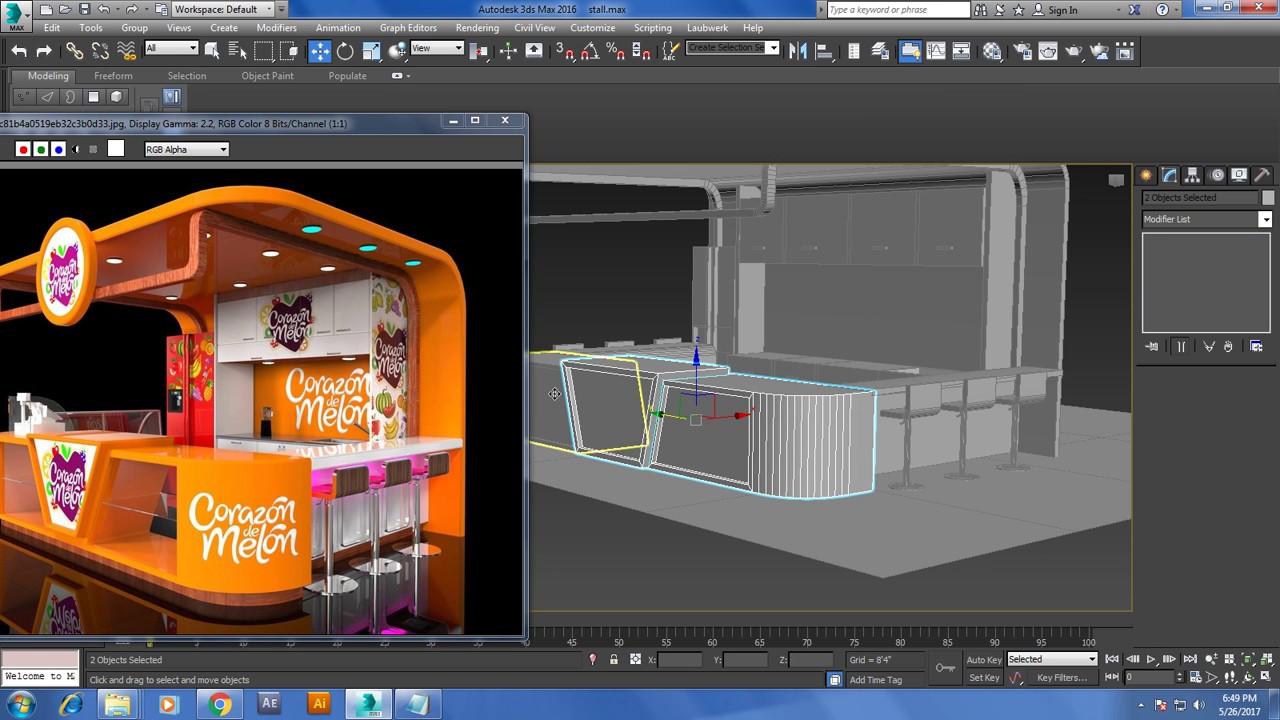Open the Modifiers menu
Image resolution: width=1280 pixels, height=720 pixels.
point(276,28)
